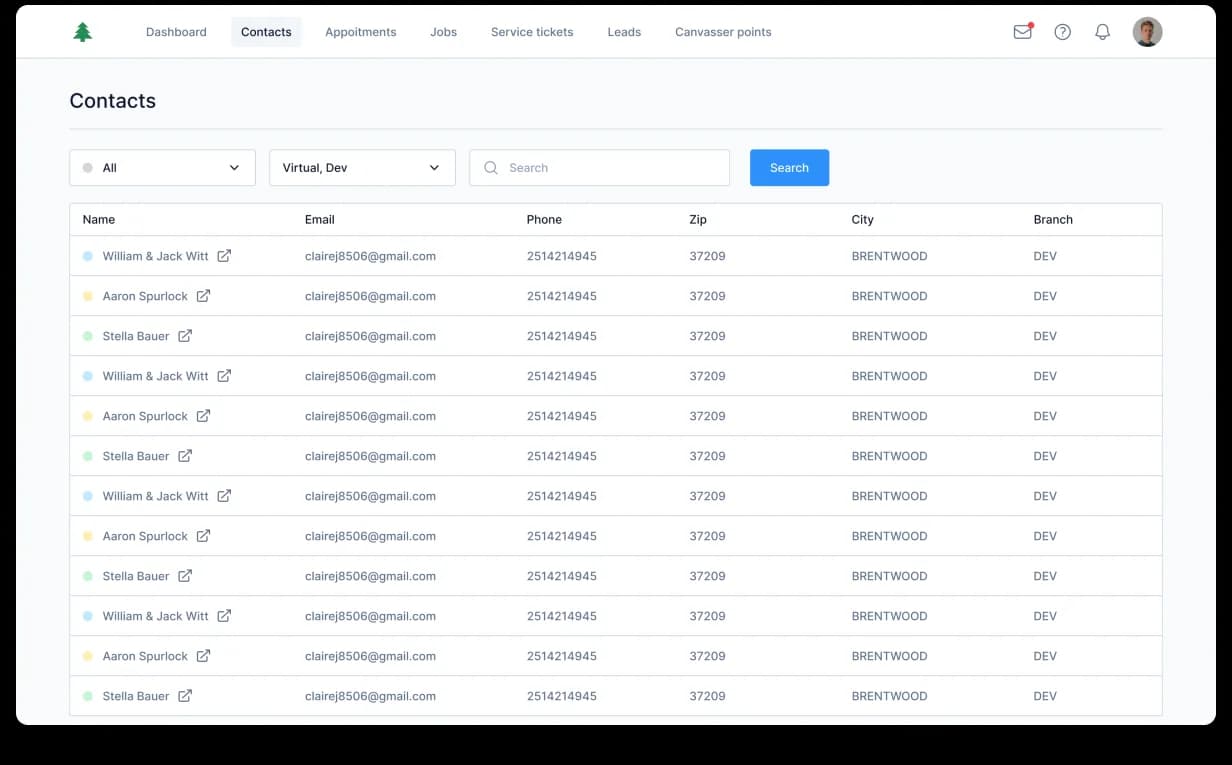
Task: Open the mail inbox icon
Action: tap(1022, 32)
